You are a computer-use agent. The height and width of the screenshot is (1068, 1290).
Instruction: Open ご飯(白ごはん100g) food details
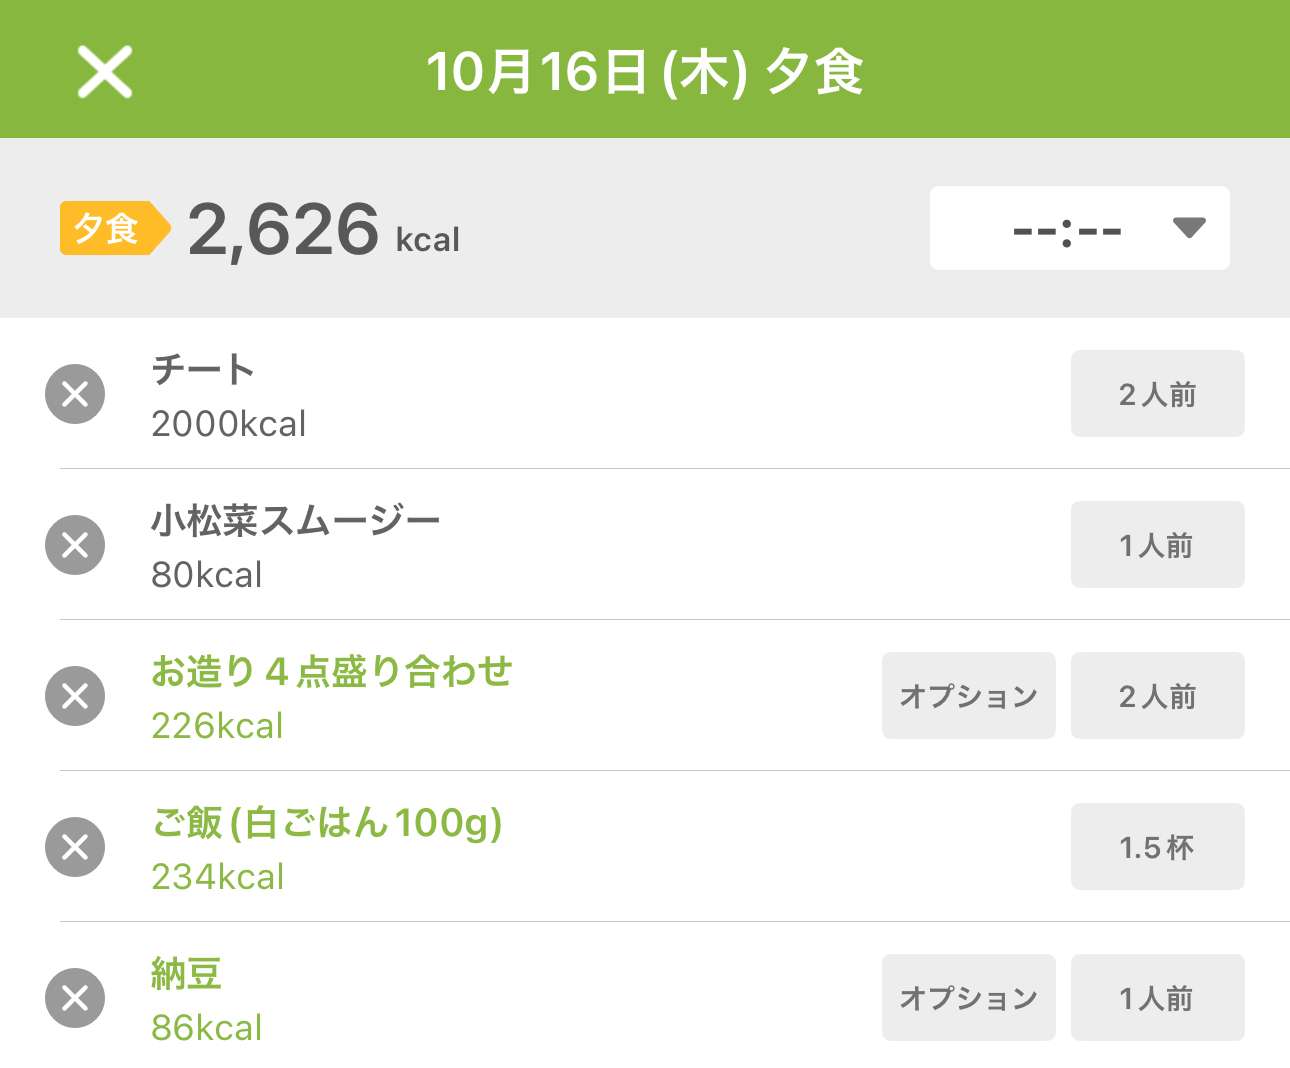326,823
